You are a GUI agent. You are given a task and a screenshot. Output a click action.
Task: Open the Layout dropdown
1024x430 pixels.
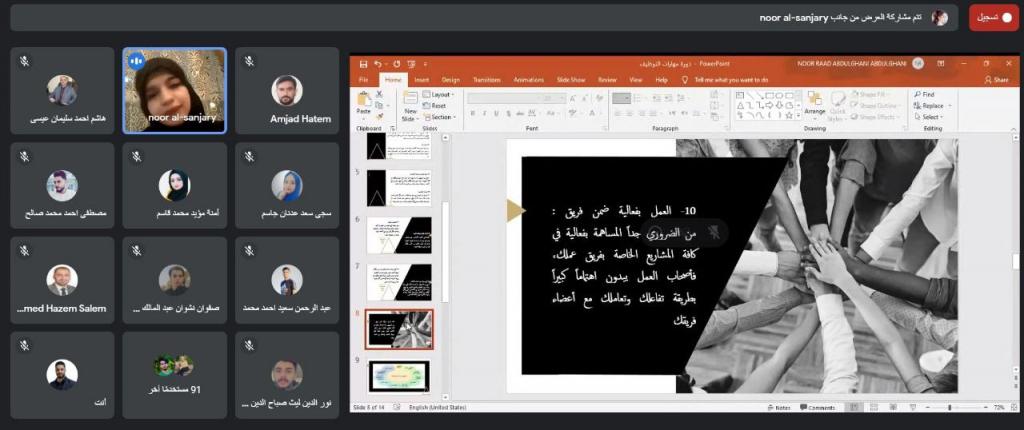[439, 94]
